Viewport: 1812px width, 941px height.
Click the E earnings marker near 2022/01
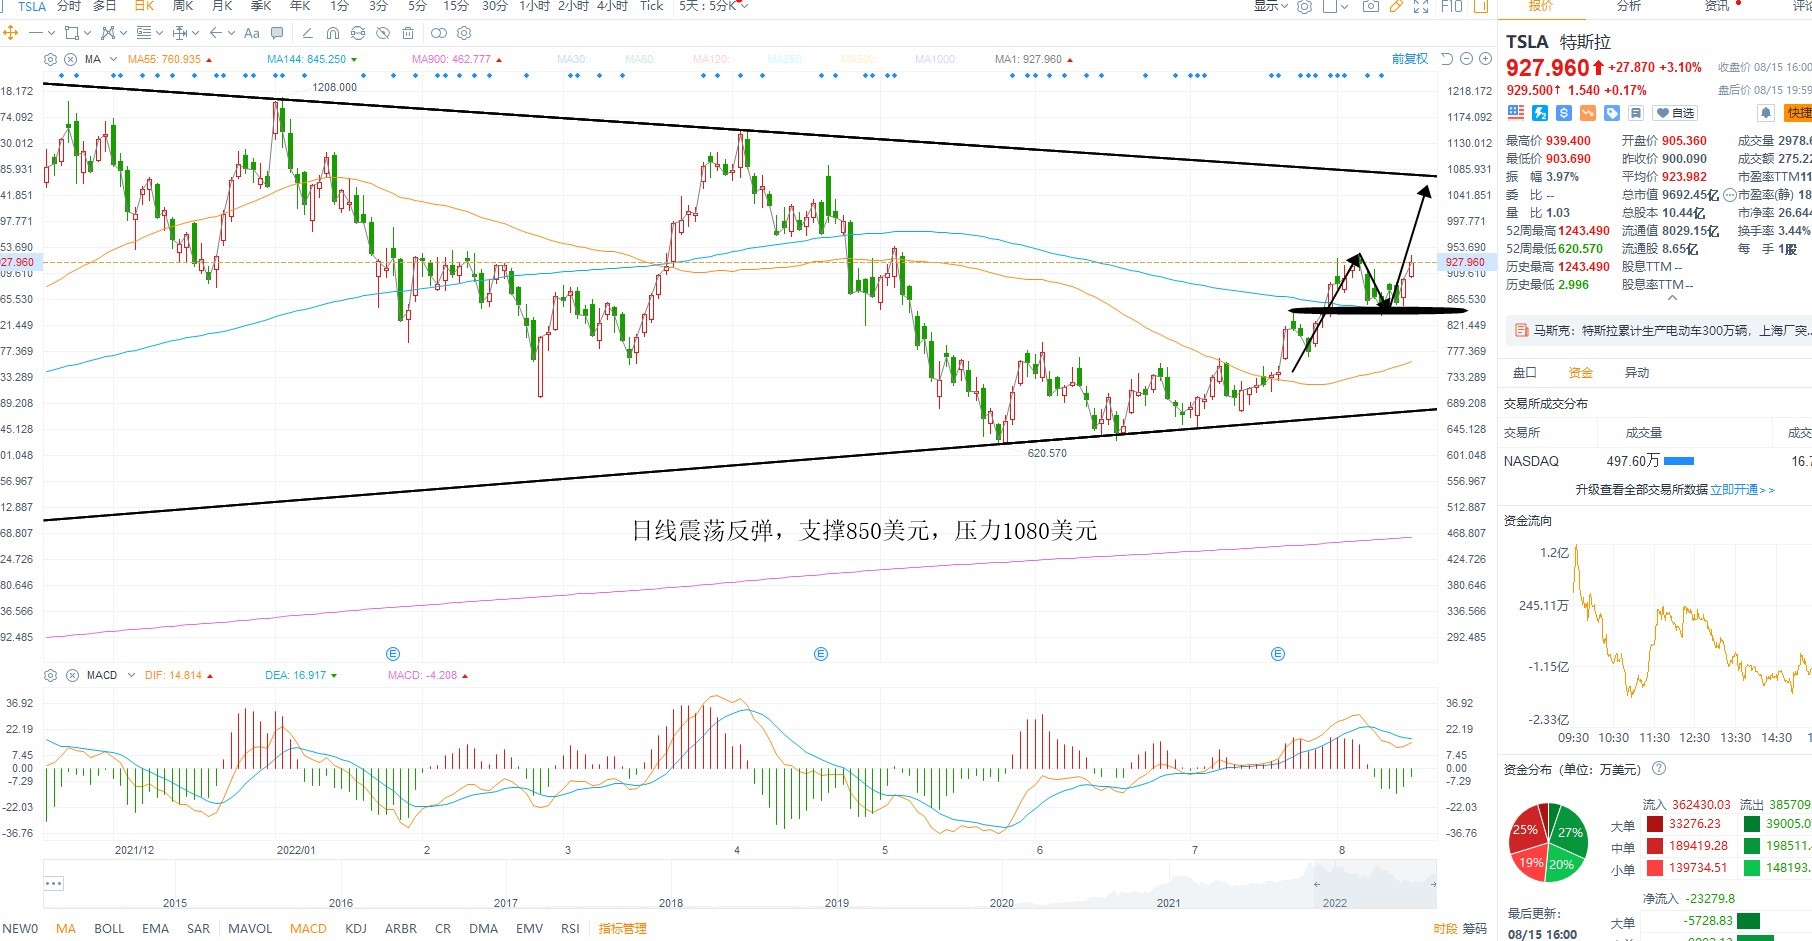393,654
